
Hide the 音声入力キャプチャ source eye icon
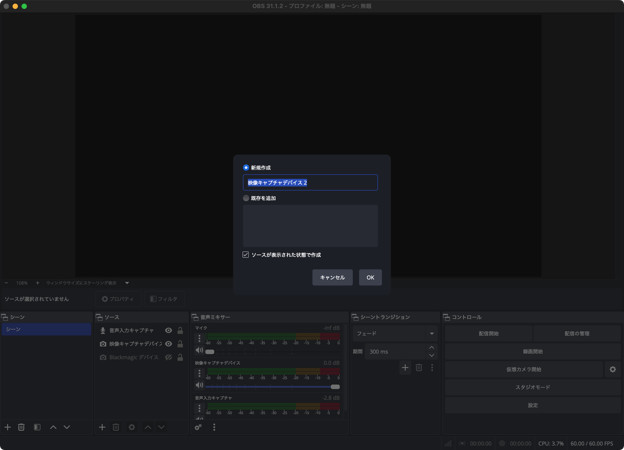point(169,330)
